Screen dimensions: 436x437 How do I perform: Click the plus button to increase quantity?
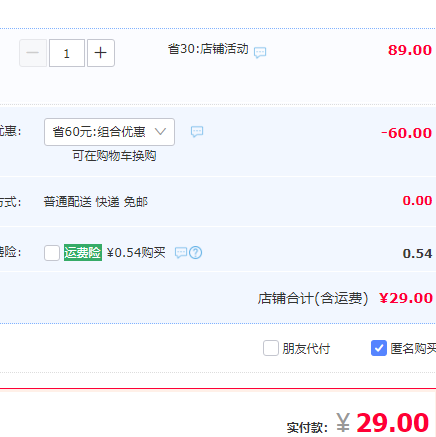pos(101,53)
